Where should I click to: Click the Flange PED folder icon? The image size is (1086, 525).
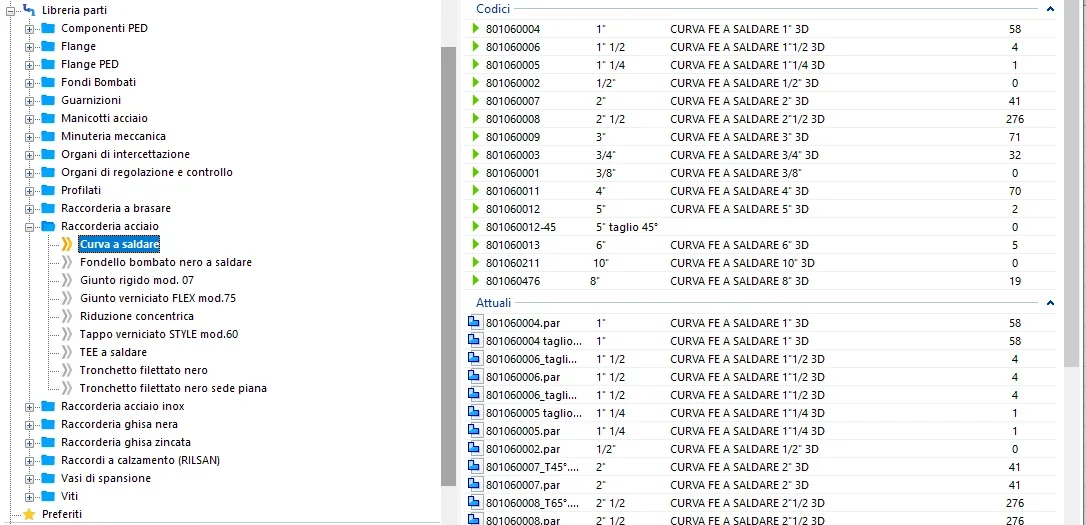click(48, 64)
